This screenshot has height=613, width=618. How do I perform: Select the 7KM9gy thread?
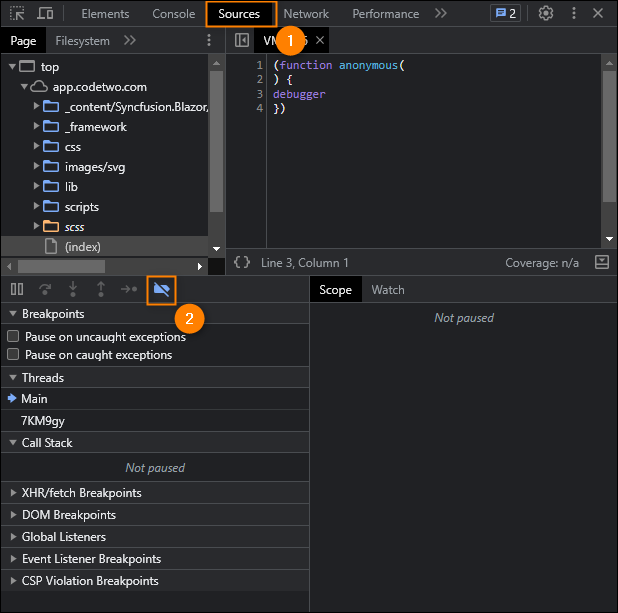click(155, 421)
